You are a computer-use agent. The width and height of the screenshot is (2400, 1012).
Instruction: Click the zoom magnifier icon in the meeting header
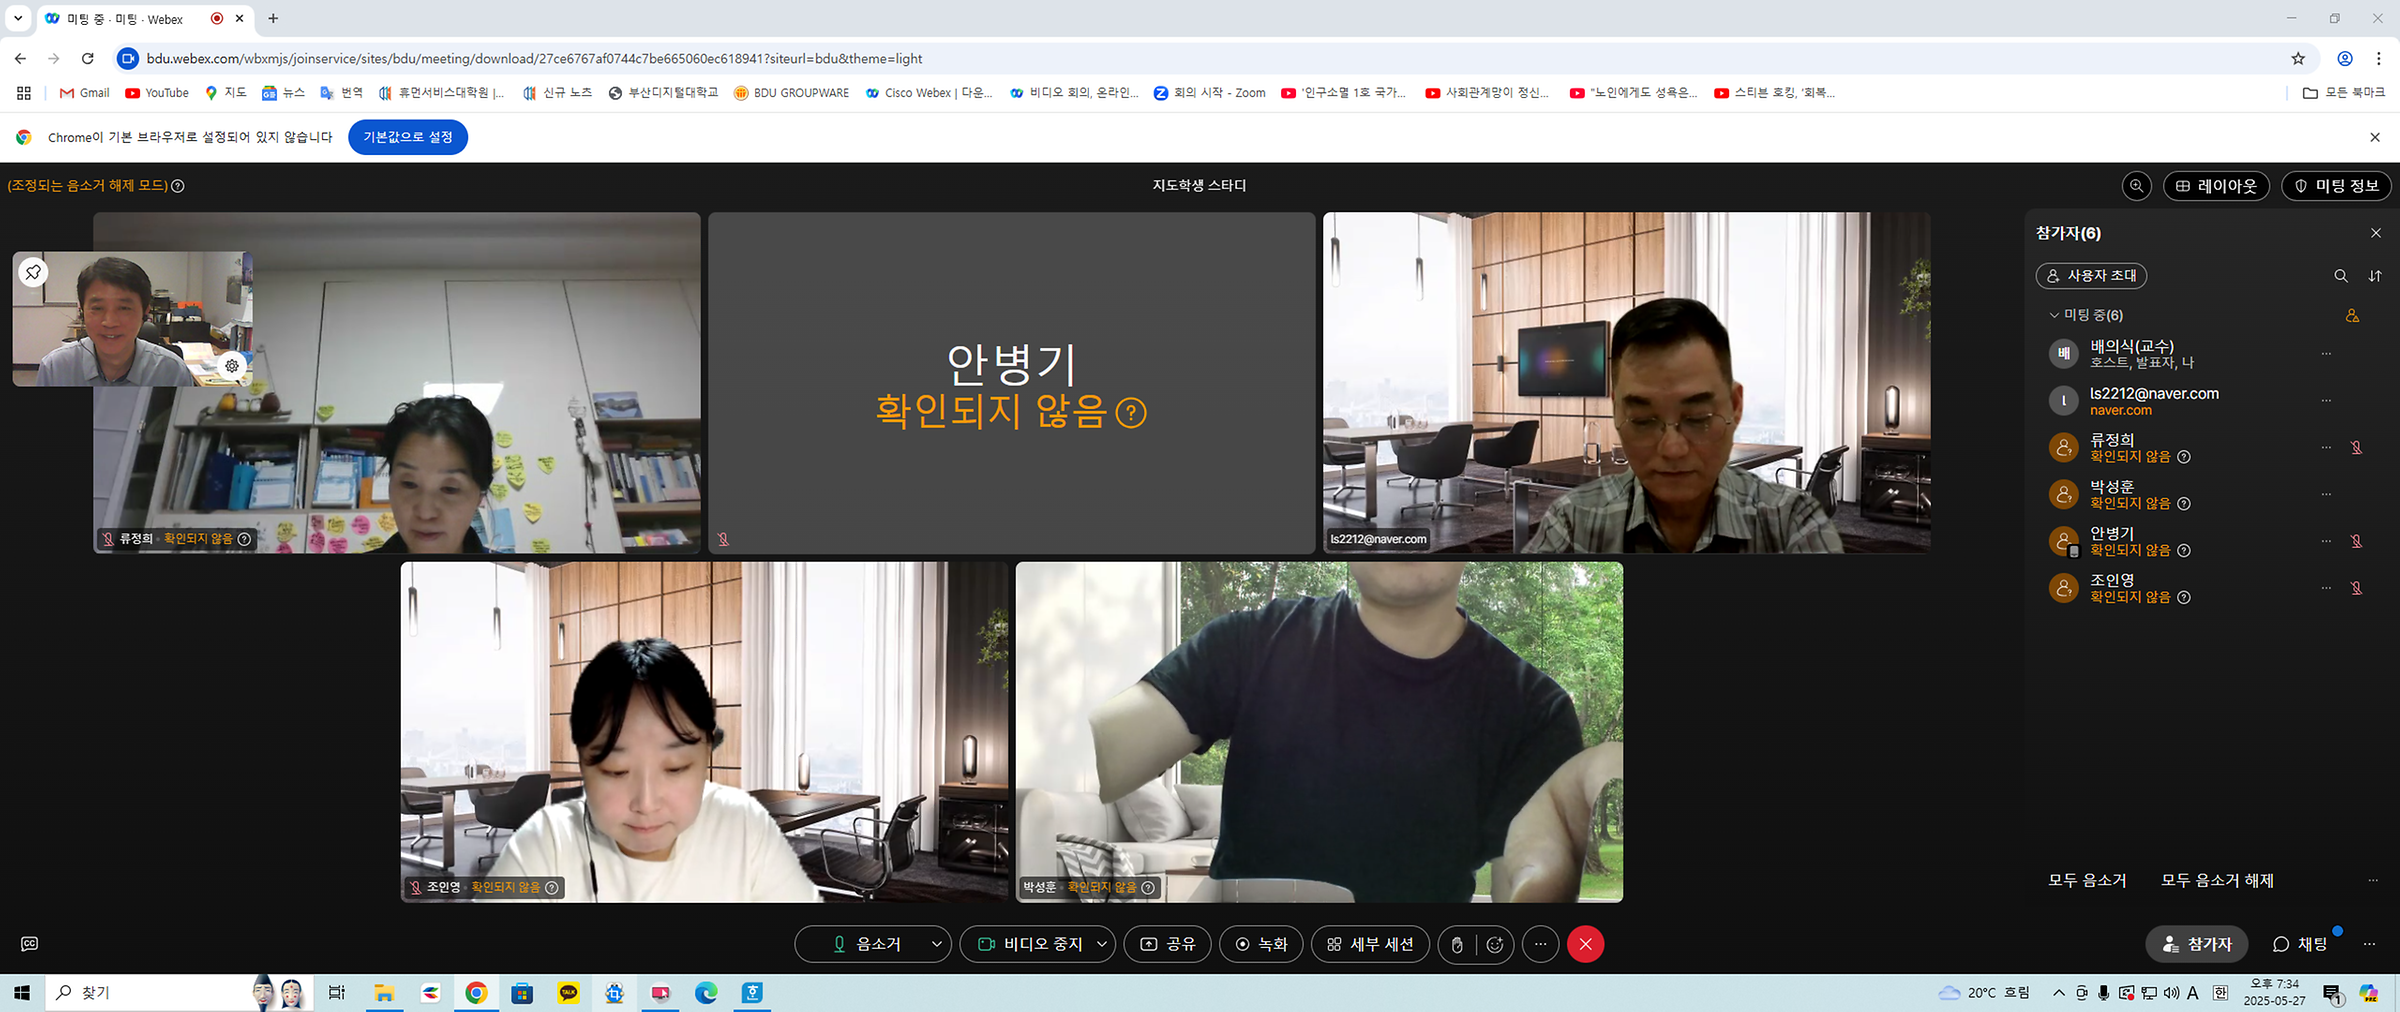coord(2137,186)
